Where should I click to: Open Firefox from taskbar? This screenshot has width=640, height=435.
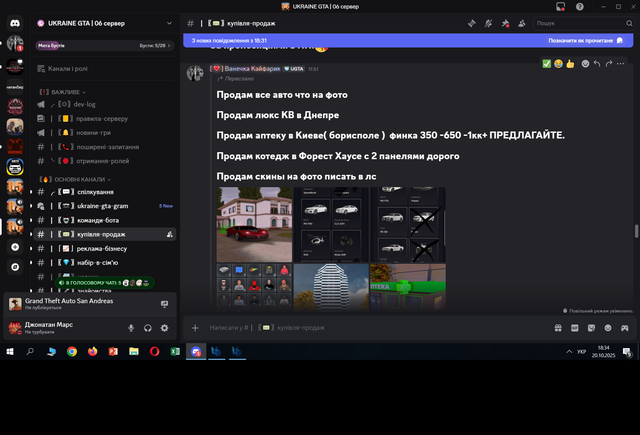pos(93,351)
